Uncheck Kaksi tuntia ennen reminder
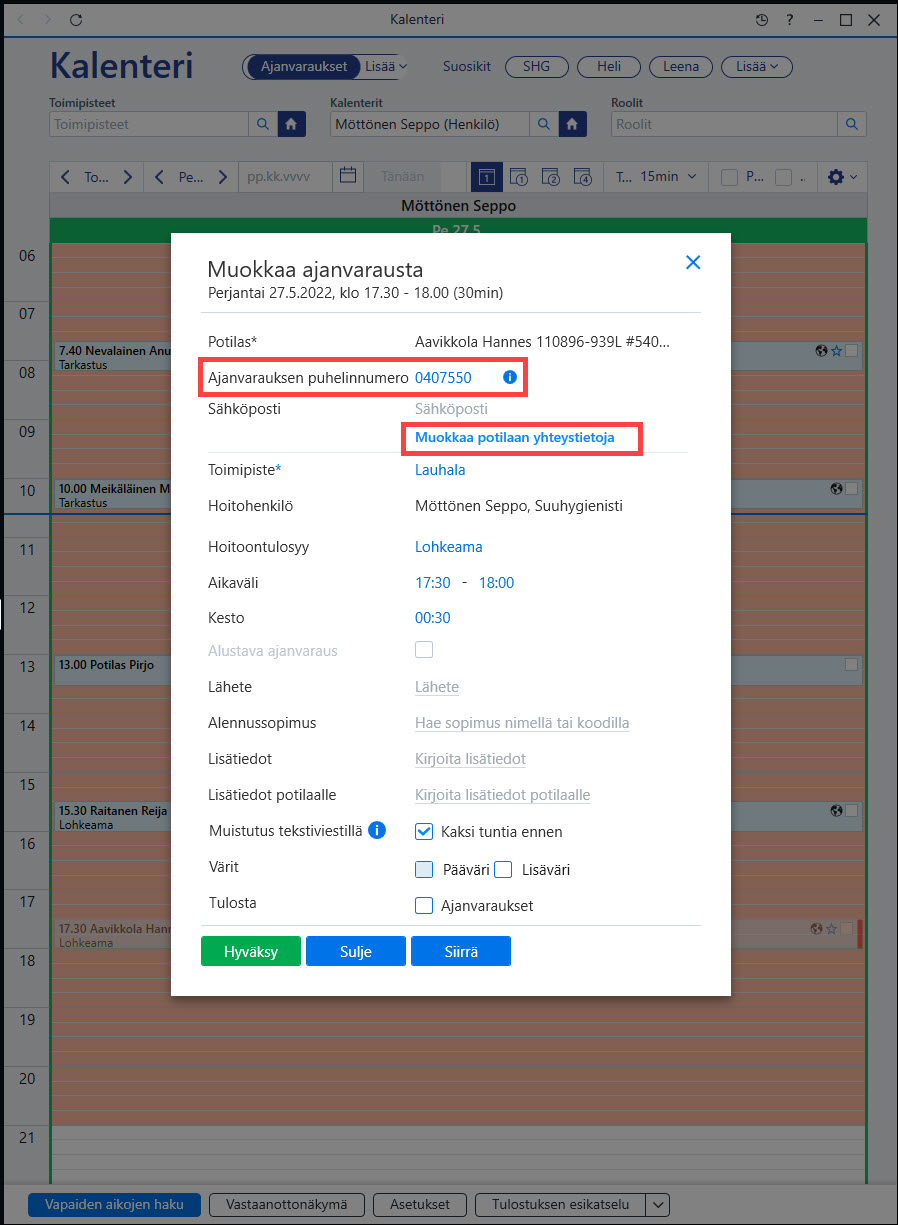This screenshot has width=898, height=1225. (424, 831)
